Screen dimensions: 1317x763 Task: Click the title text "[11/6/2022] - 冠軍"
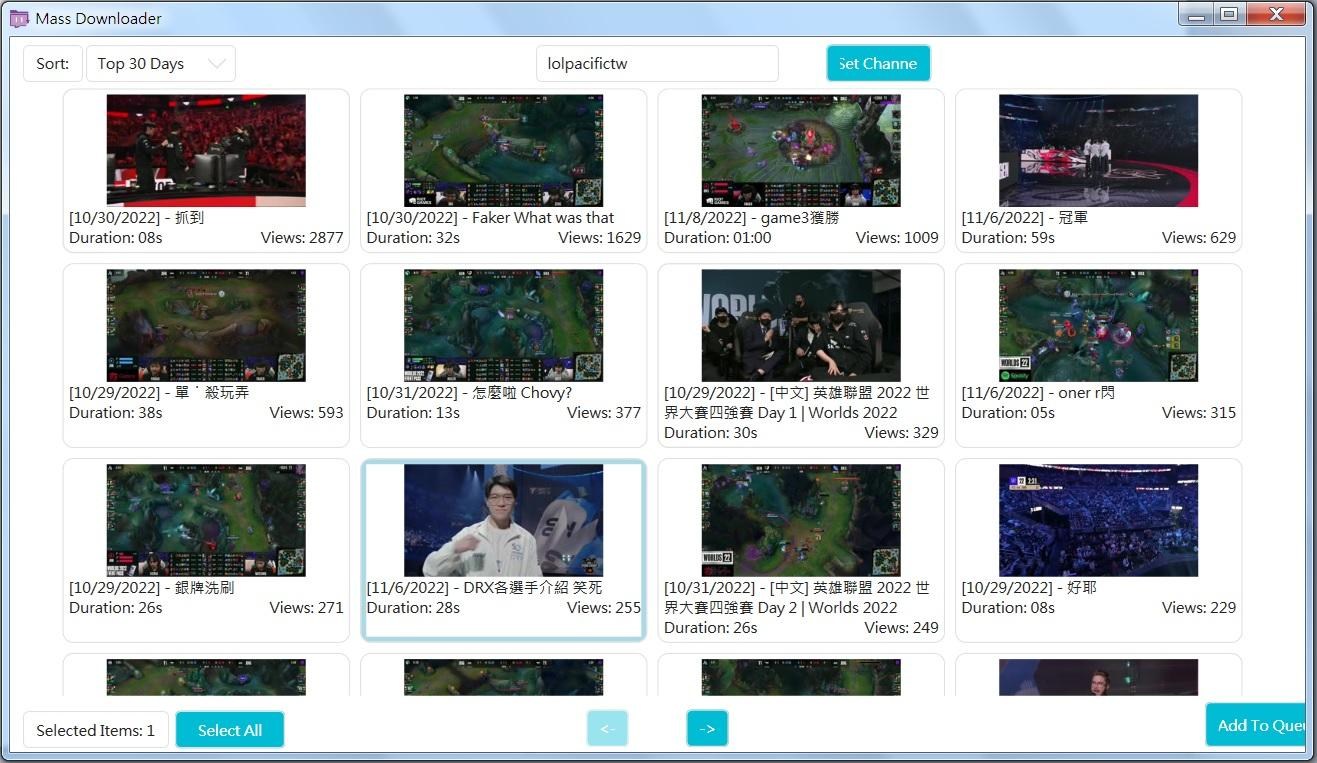tap(1025, 218)
